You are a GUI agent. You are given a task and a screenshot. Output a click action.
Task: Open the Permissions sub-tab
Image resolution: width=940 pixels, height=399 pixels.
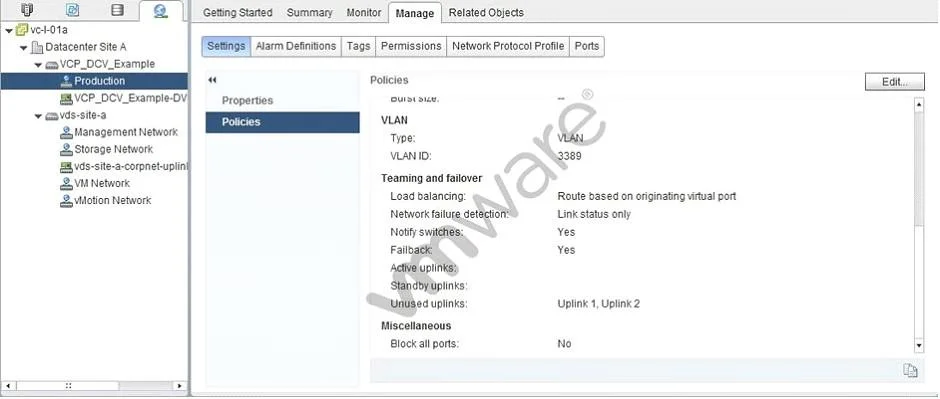point(411,46)
